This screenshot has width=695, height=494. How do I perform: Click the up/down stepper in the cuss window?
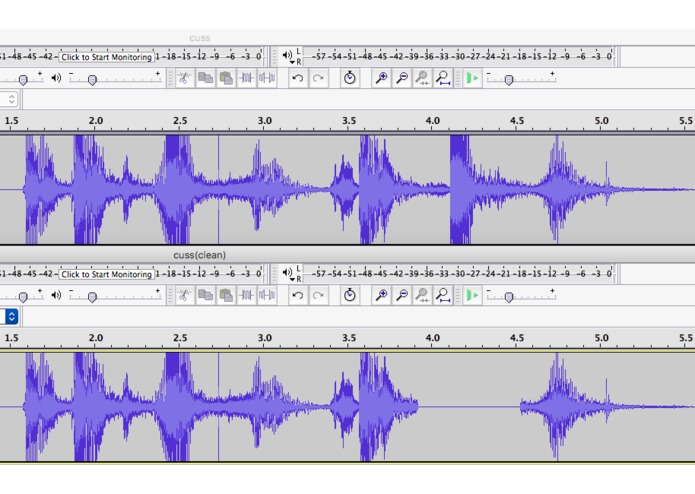pos(12,99)
